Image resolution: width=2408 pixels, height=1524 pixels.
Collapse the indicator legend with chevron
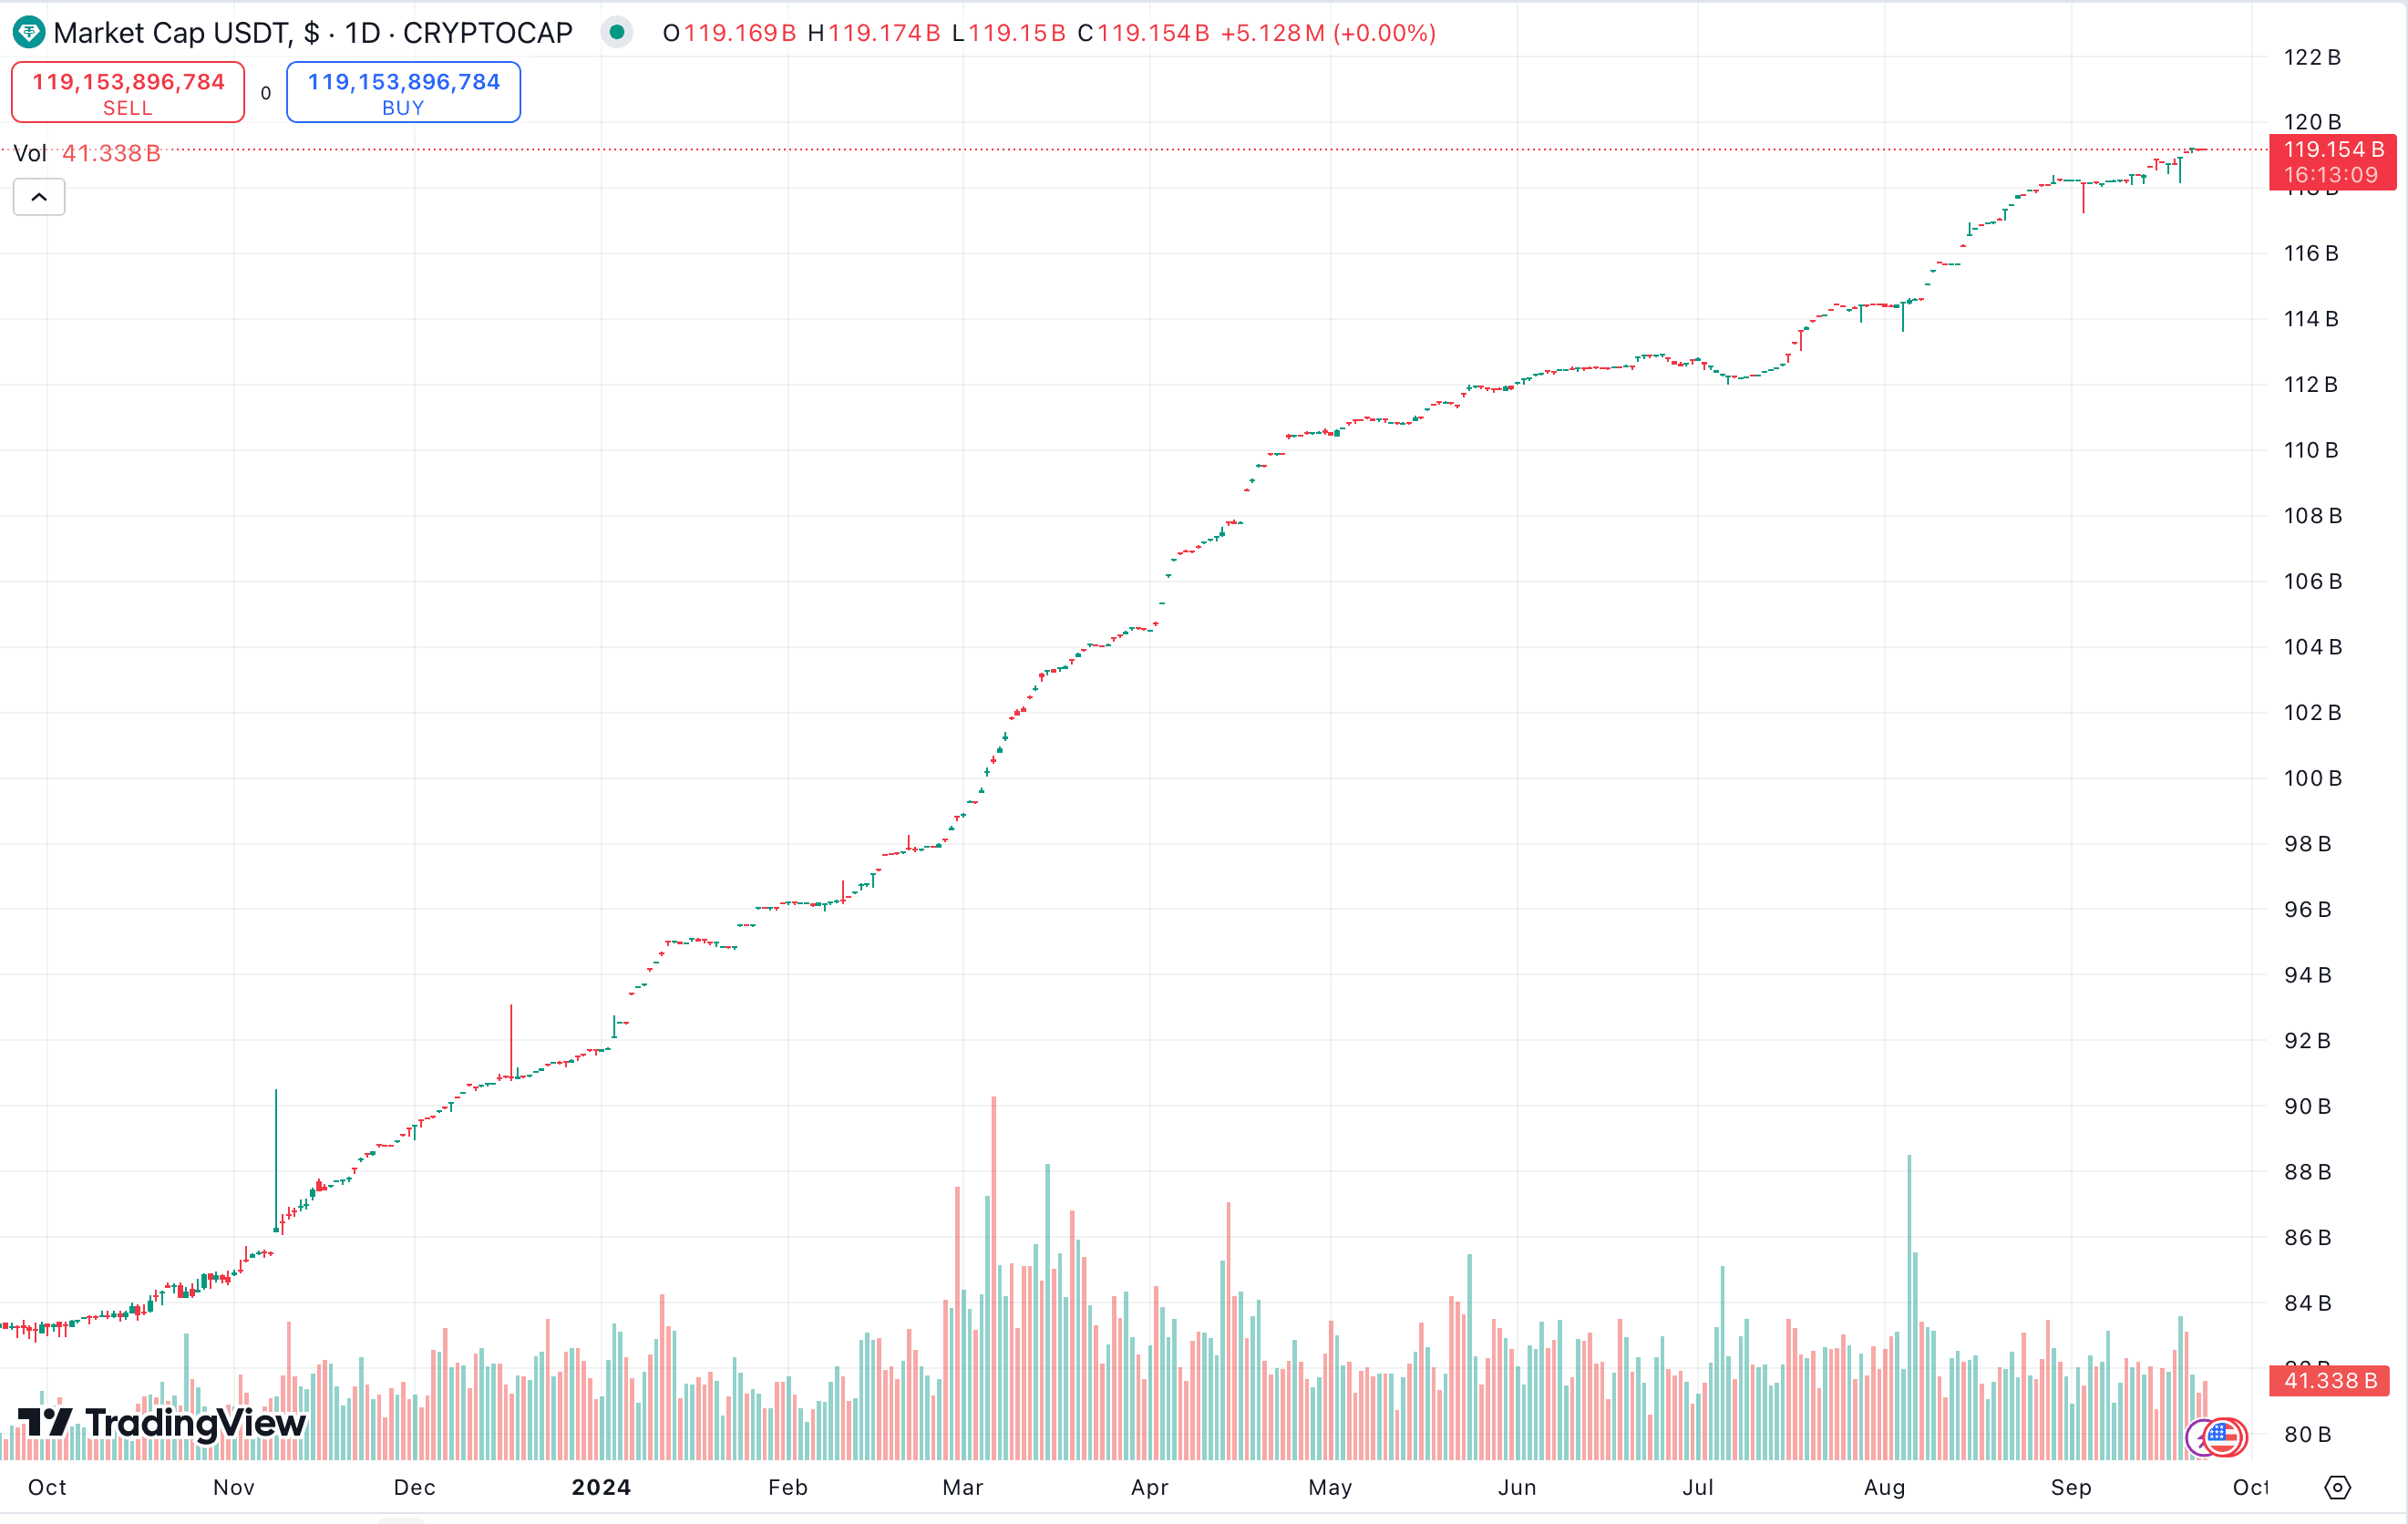pos(39,197)
